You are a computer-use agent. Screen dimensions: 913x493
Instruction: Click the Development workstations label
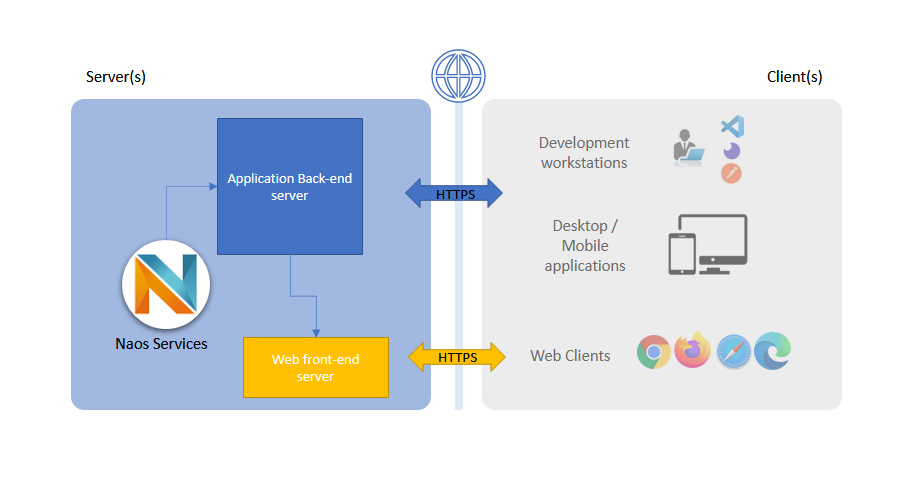tap(584, 152)
